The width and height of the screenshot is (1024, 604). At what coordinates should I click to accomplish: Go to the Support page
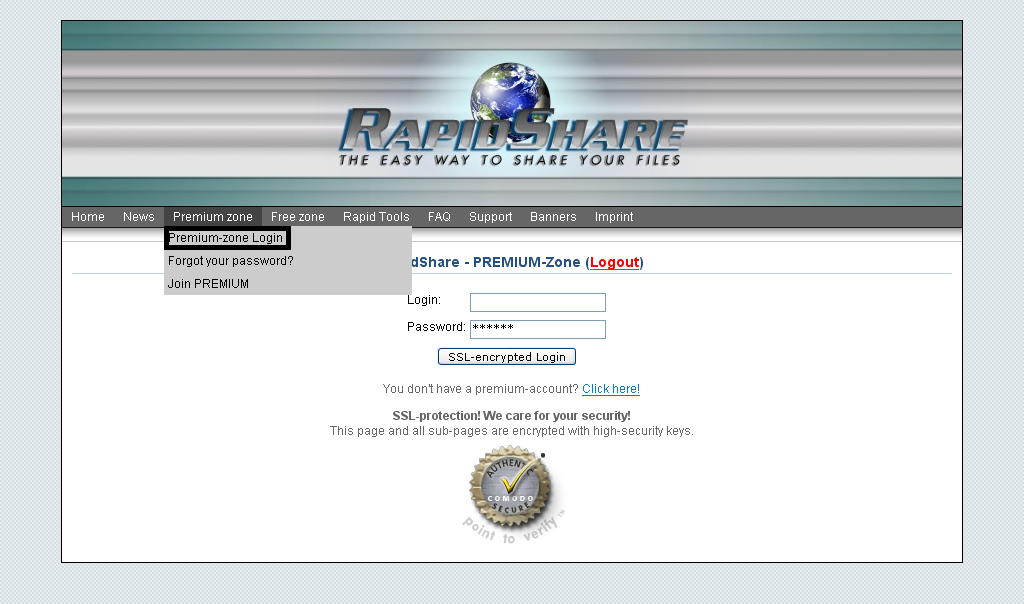[x=490, y=217]
